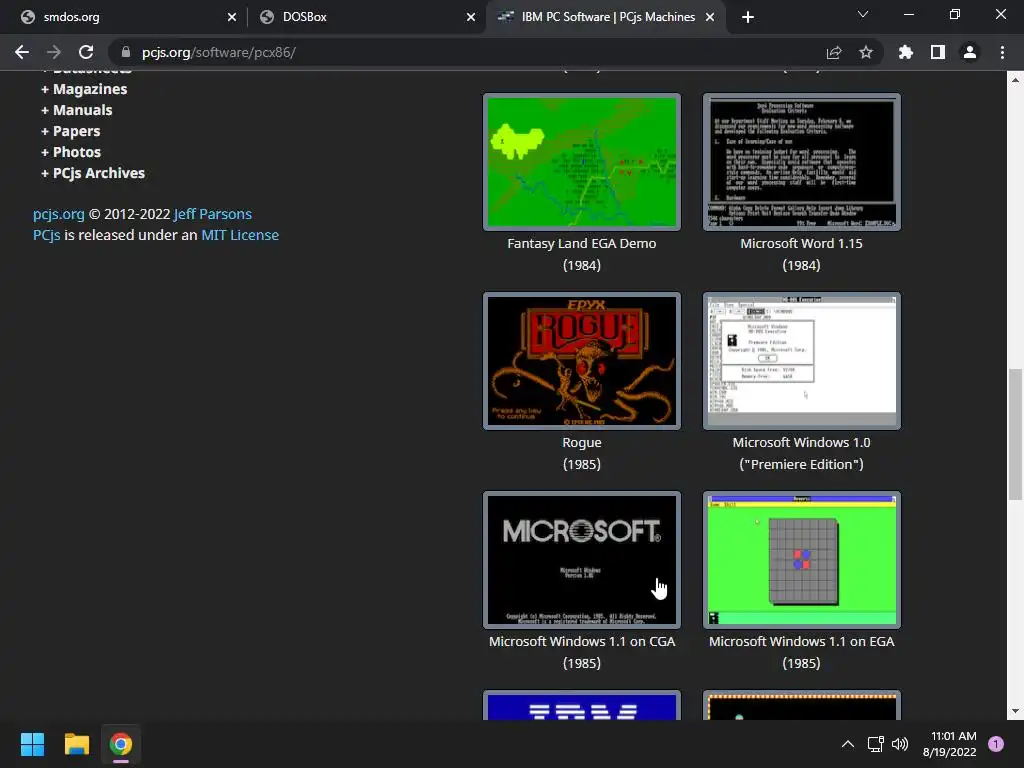Viewport: 1024px width, 768px height.
Task: Switch to the smdos.org tab
Action: tap(128, 17)
